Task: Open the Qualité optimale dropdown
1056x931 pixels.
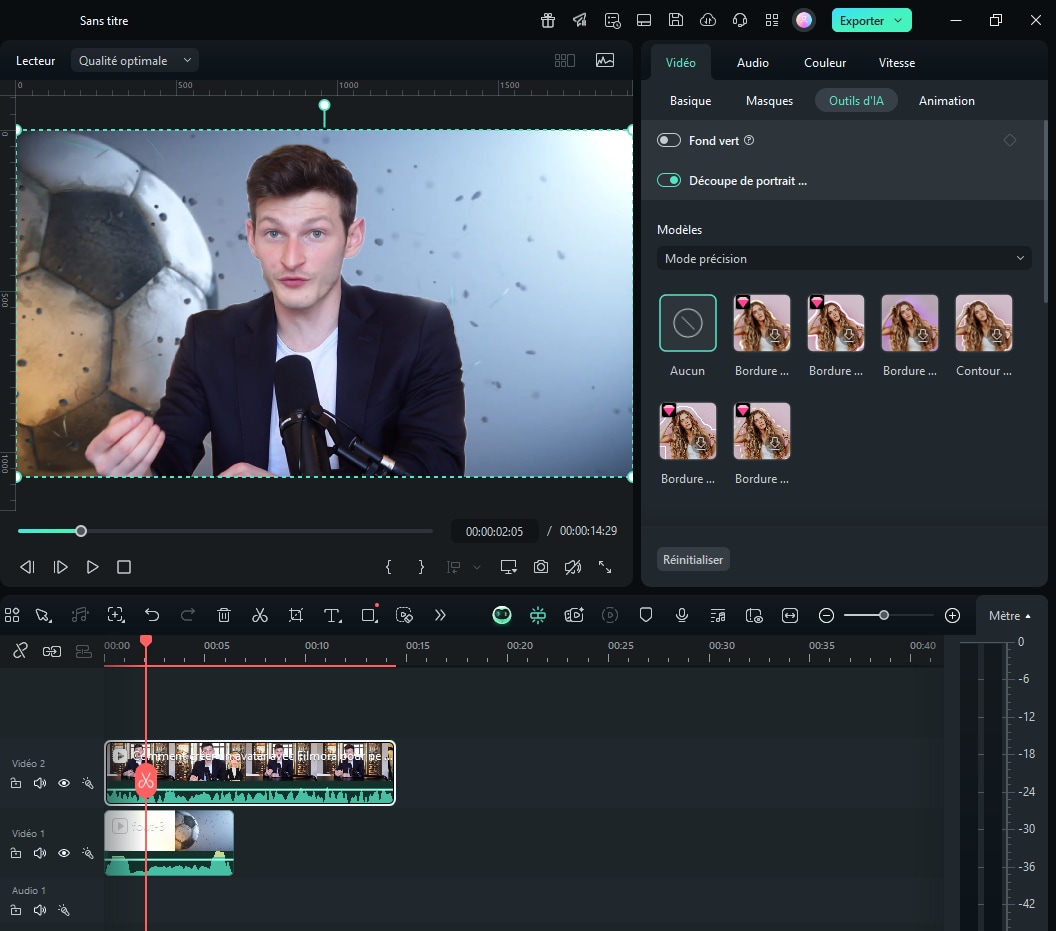Action: point(135,61)
